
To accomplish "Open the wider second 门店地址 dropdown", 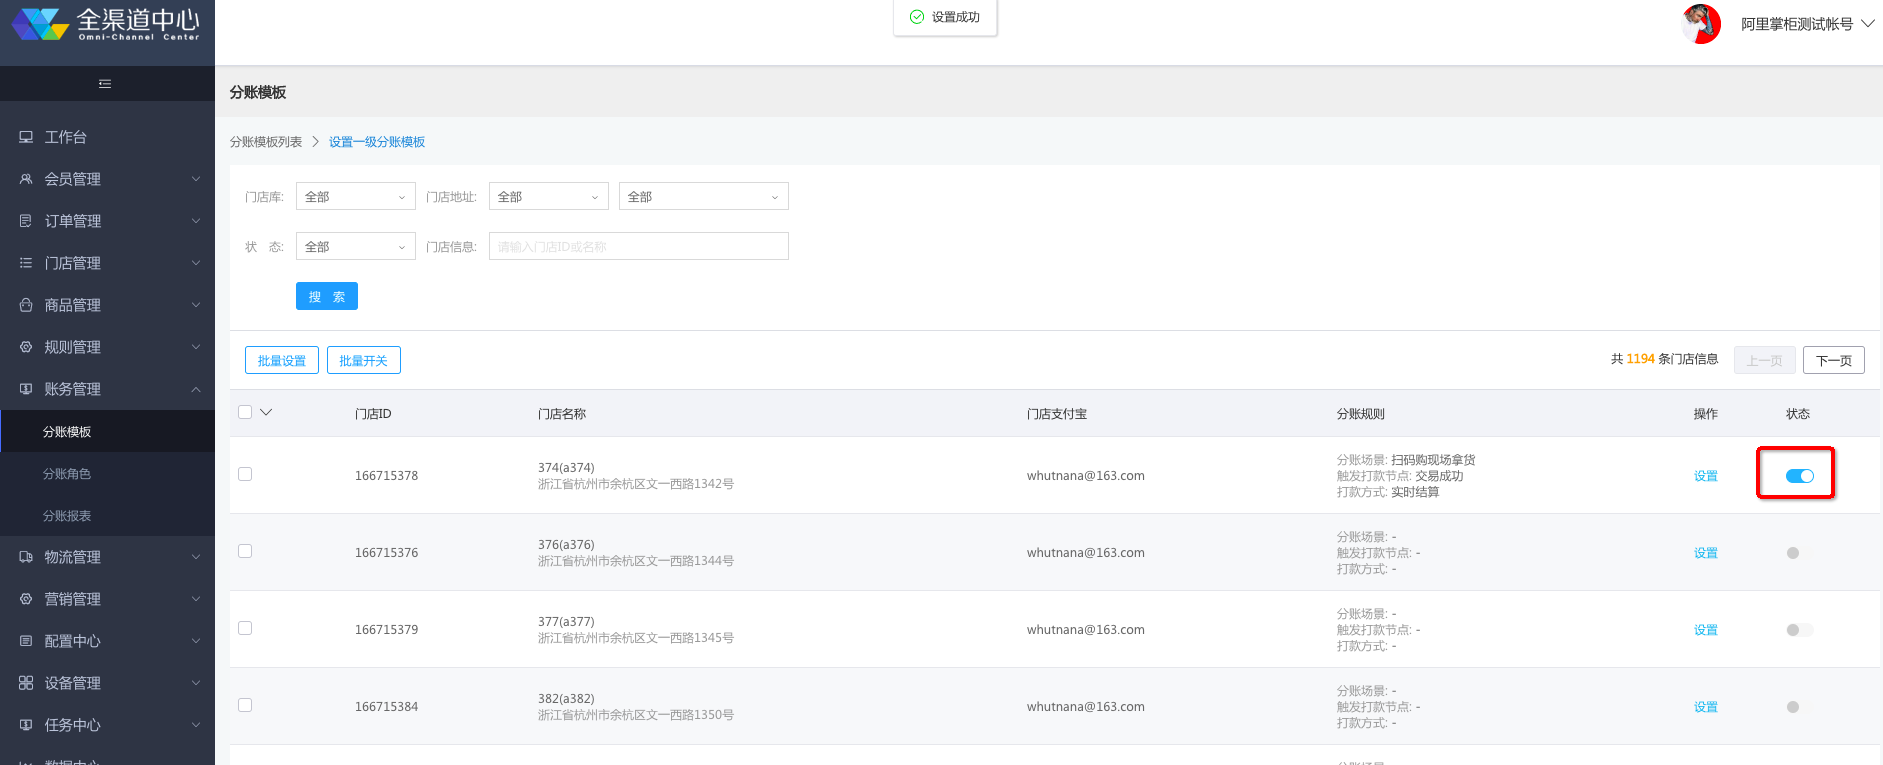I will (x=704, y=196).
